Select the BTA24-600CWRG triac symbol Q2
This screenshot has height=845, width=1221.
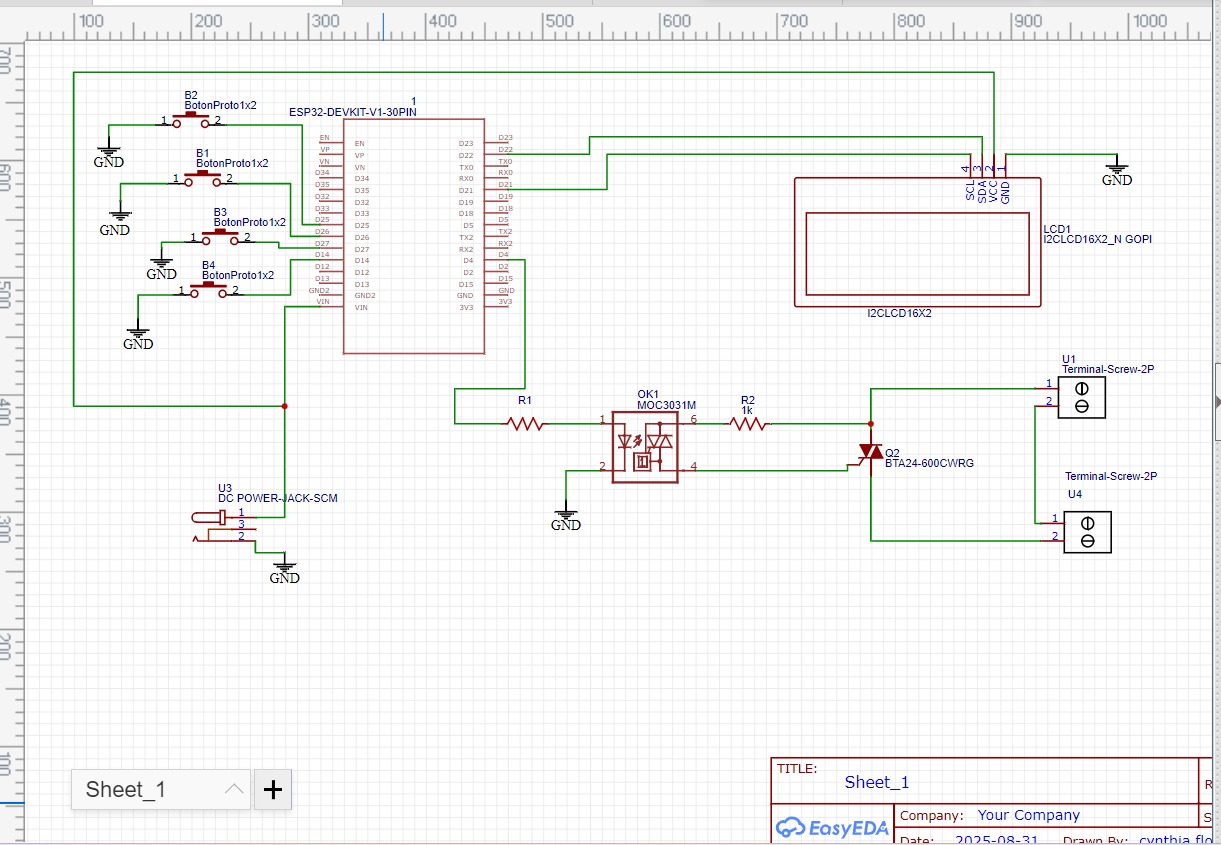pyautogui.click(x=870, y=453)
